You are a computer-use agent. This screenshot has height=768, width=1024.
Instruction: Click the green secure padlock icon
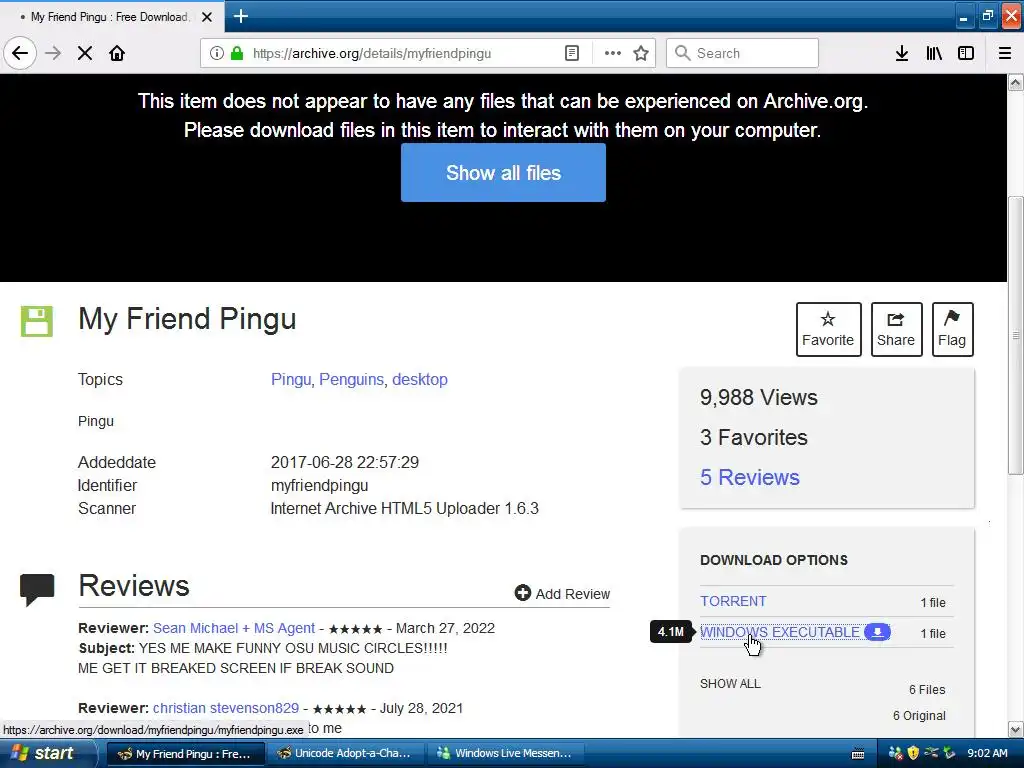click(x=237, y=53)
